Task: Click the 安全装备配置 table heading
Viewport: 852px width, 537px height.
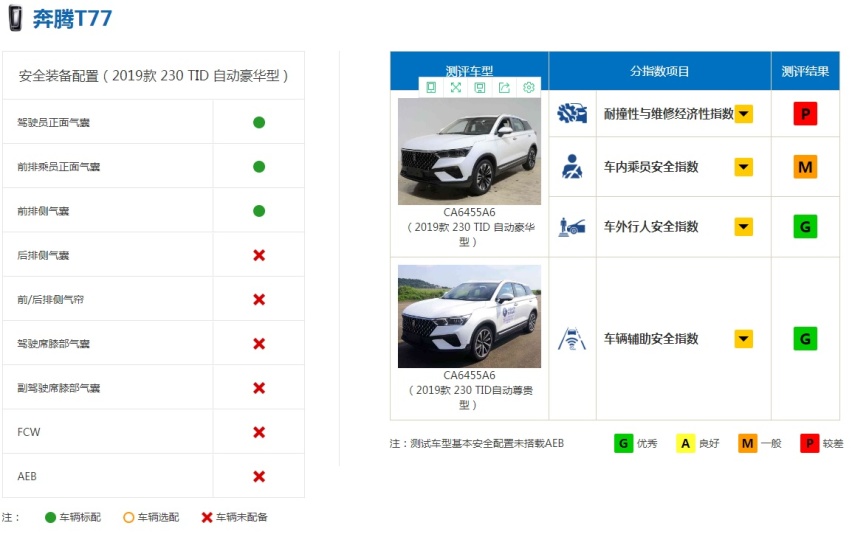Action: [x=153, y=76]
